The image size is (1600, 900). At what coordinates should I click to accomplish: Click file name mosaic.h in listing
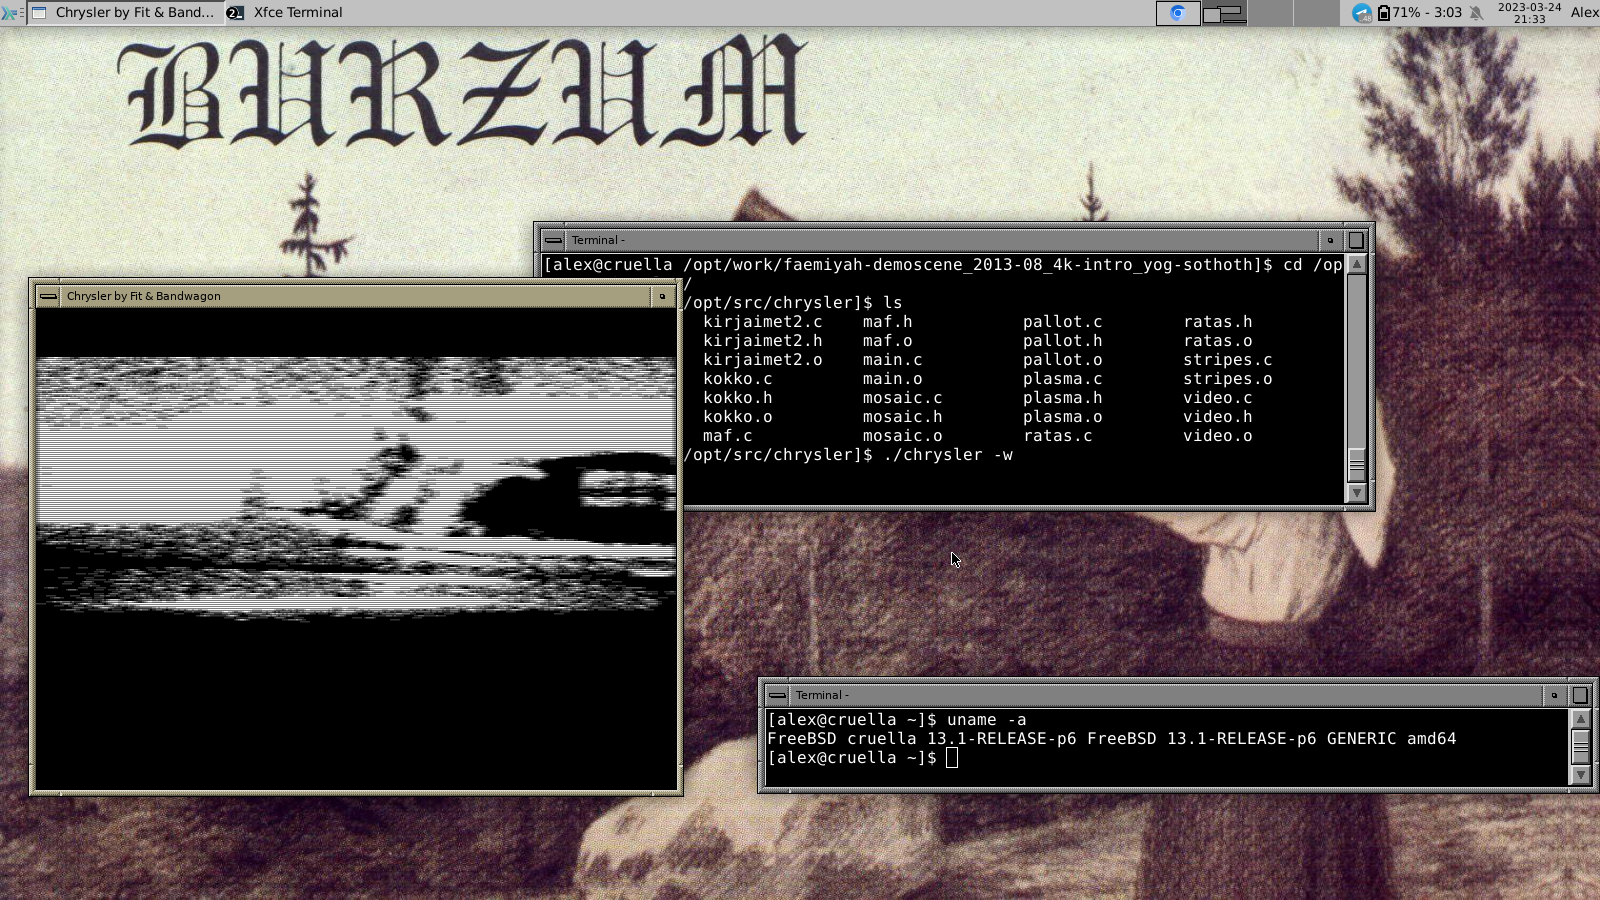[902, 417]
